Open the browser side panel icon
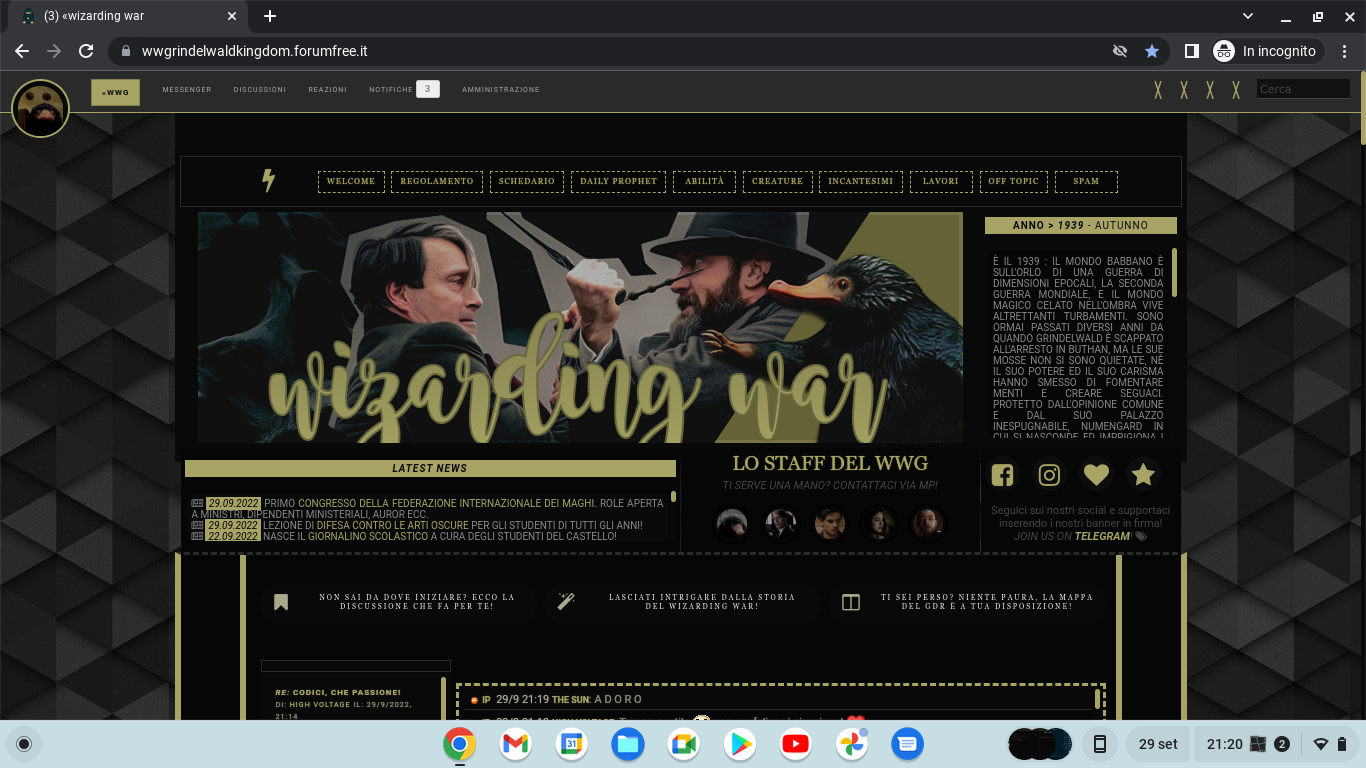 click(1192, 51)
